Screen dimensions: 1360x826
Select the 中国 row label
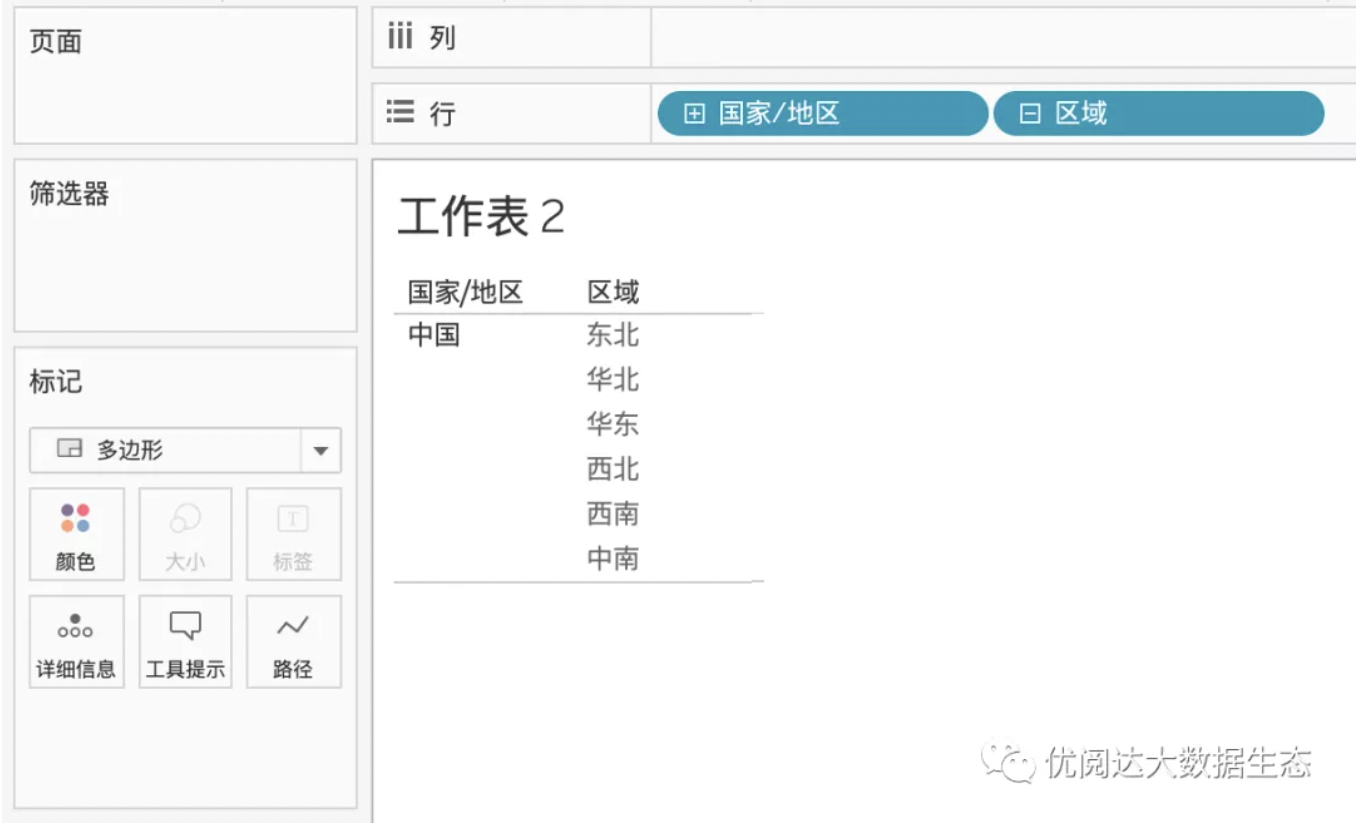pos(434,335)
